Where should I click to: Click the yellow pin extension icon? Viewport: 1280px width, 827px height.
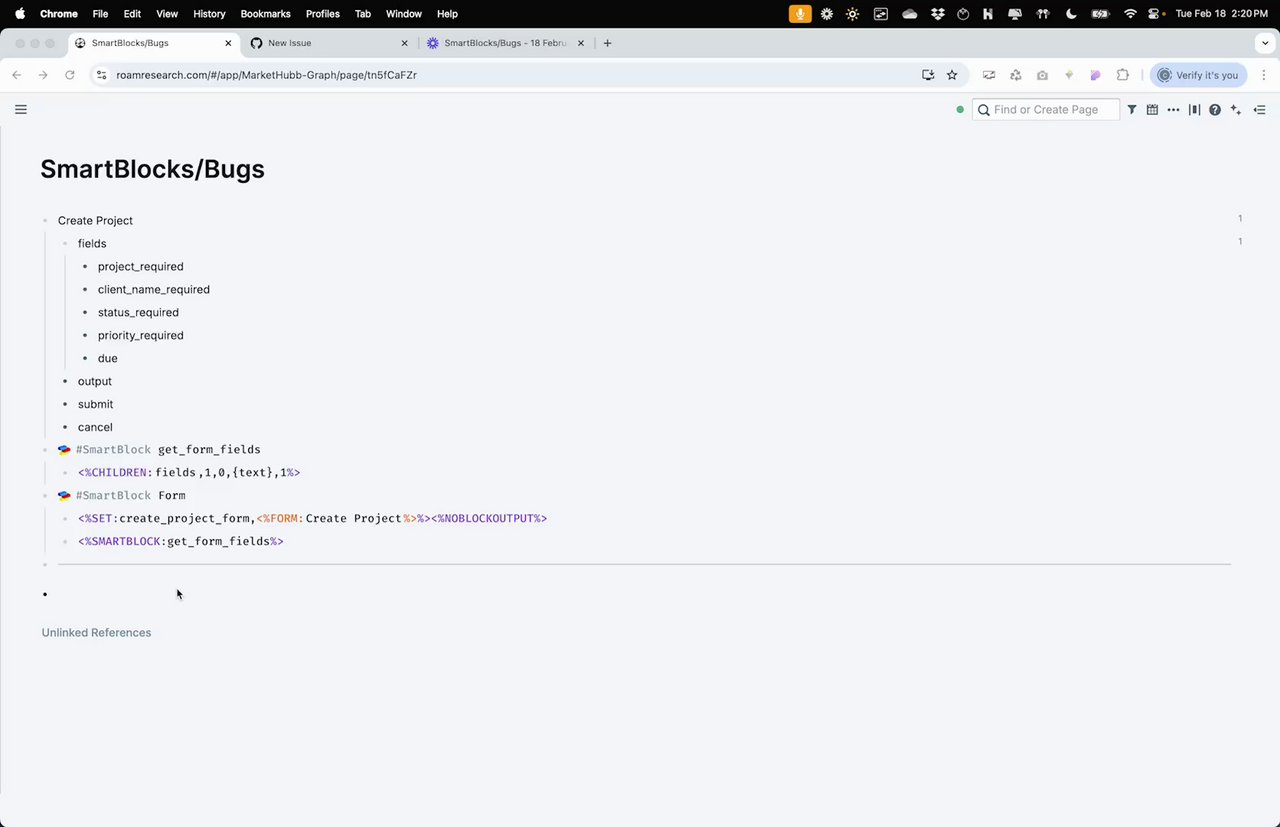point(1069,75)
